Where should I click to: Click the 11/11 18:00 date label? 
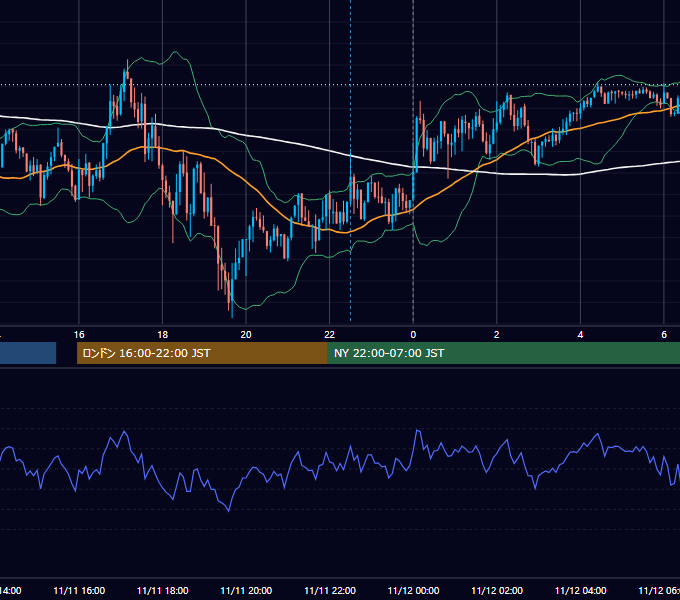pyautogui.click(x=163, y=591)
